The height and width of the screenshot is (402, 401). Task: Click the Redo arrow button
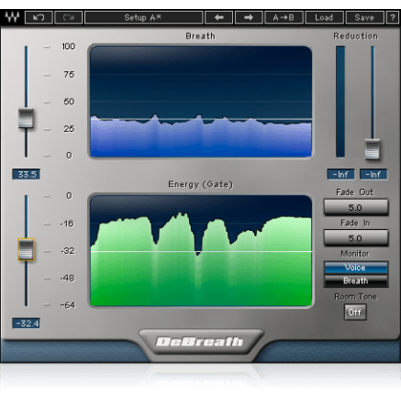[68, 17]
